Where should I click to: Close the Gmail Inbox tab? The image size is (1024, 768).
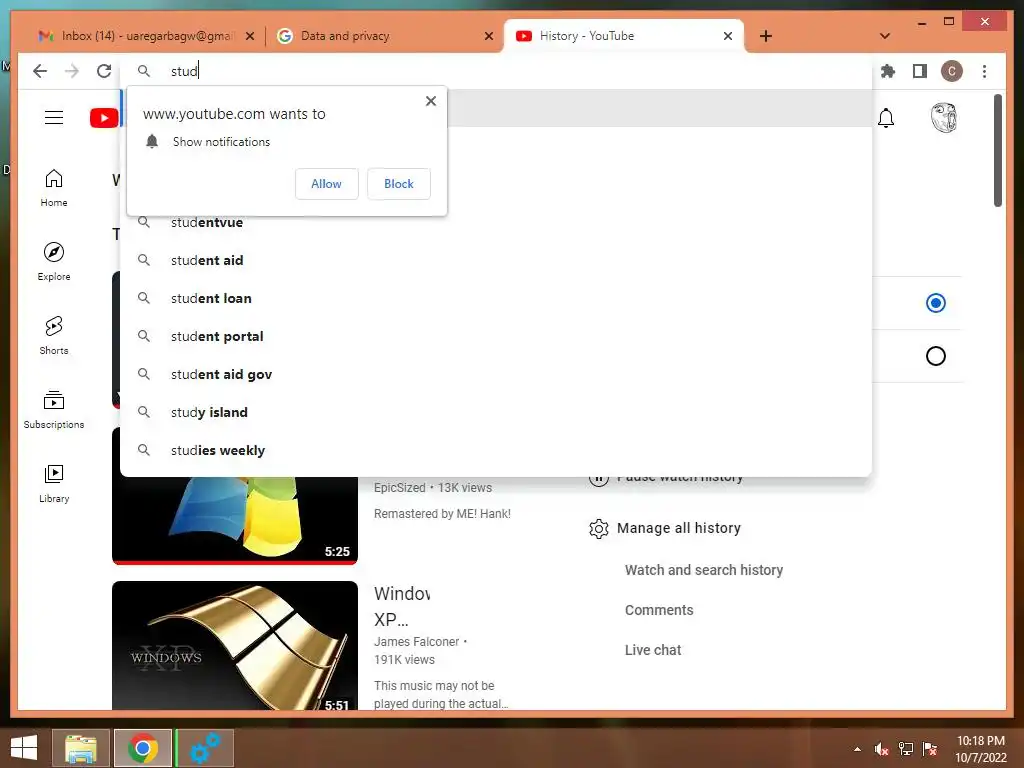coord(250,36)
